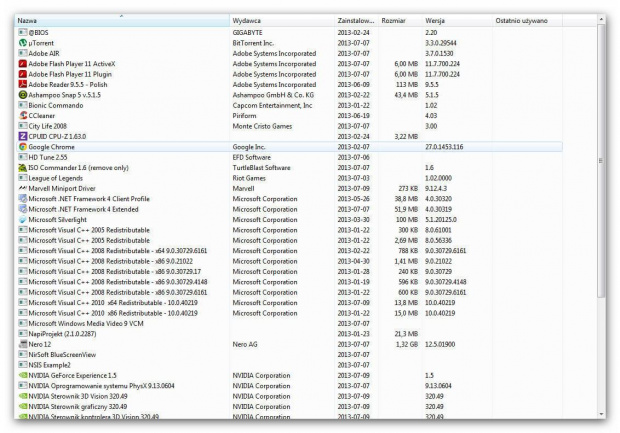The height and width of the screenshot is (433, 620).
Task: Select Visual C++ 2008 Redistributable x86 9.0.21022
Action: coord(288,261)
